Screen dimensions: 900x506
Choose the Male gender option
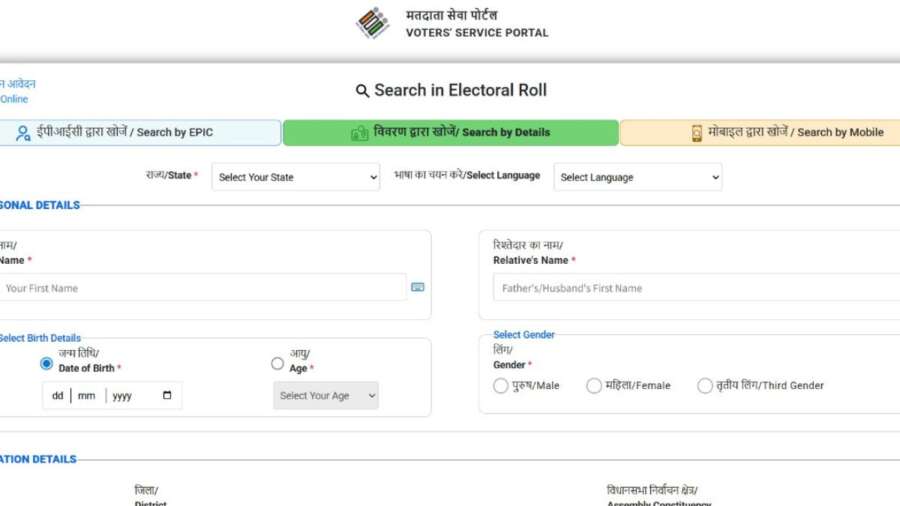click(500, 386)
